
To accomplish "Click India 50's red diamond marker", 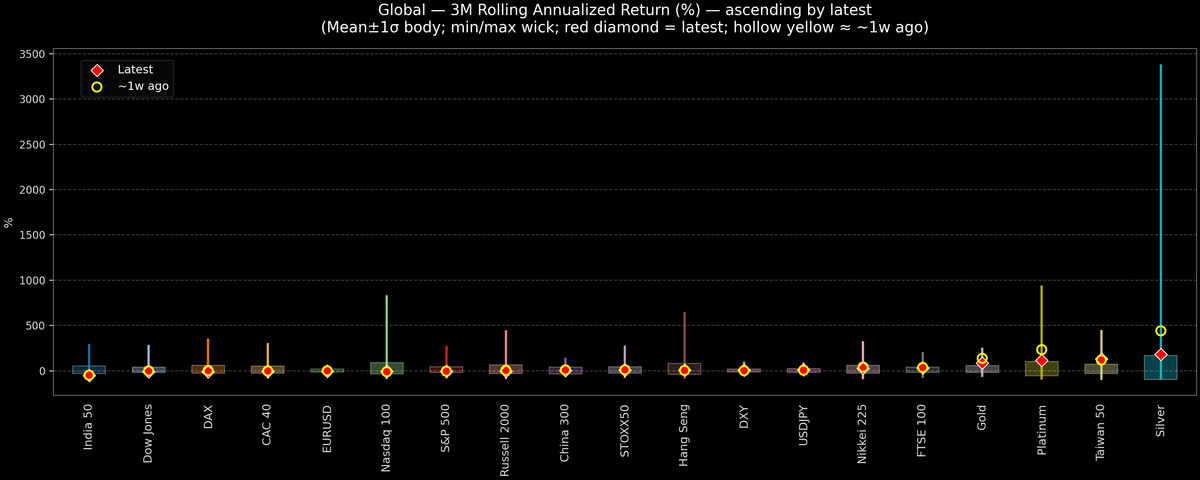I will 89,376.
